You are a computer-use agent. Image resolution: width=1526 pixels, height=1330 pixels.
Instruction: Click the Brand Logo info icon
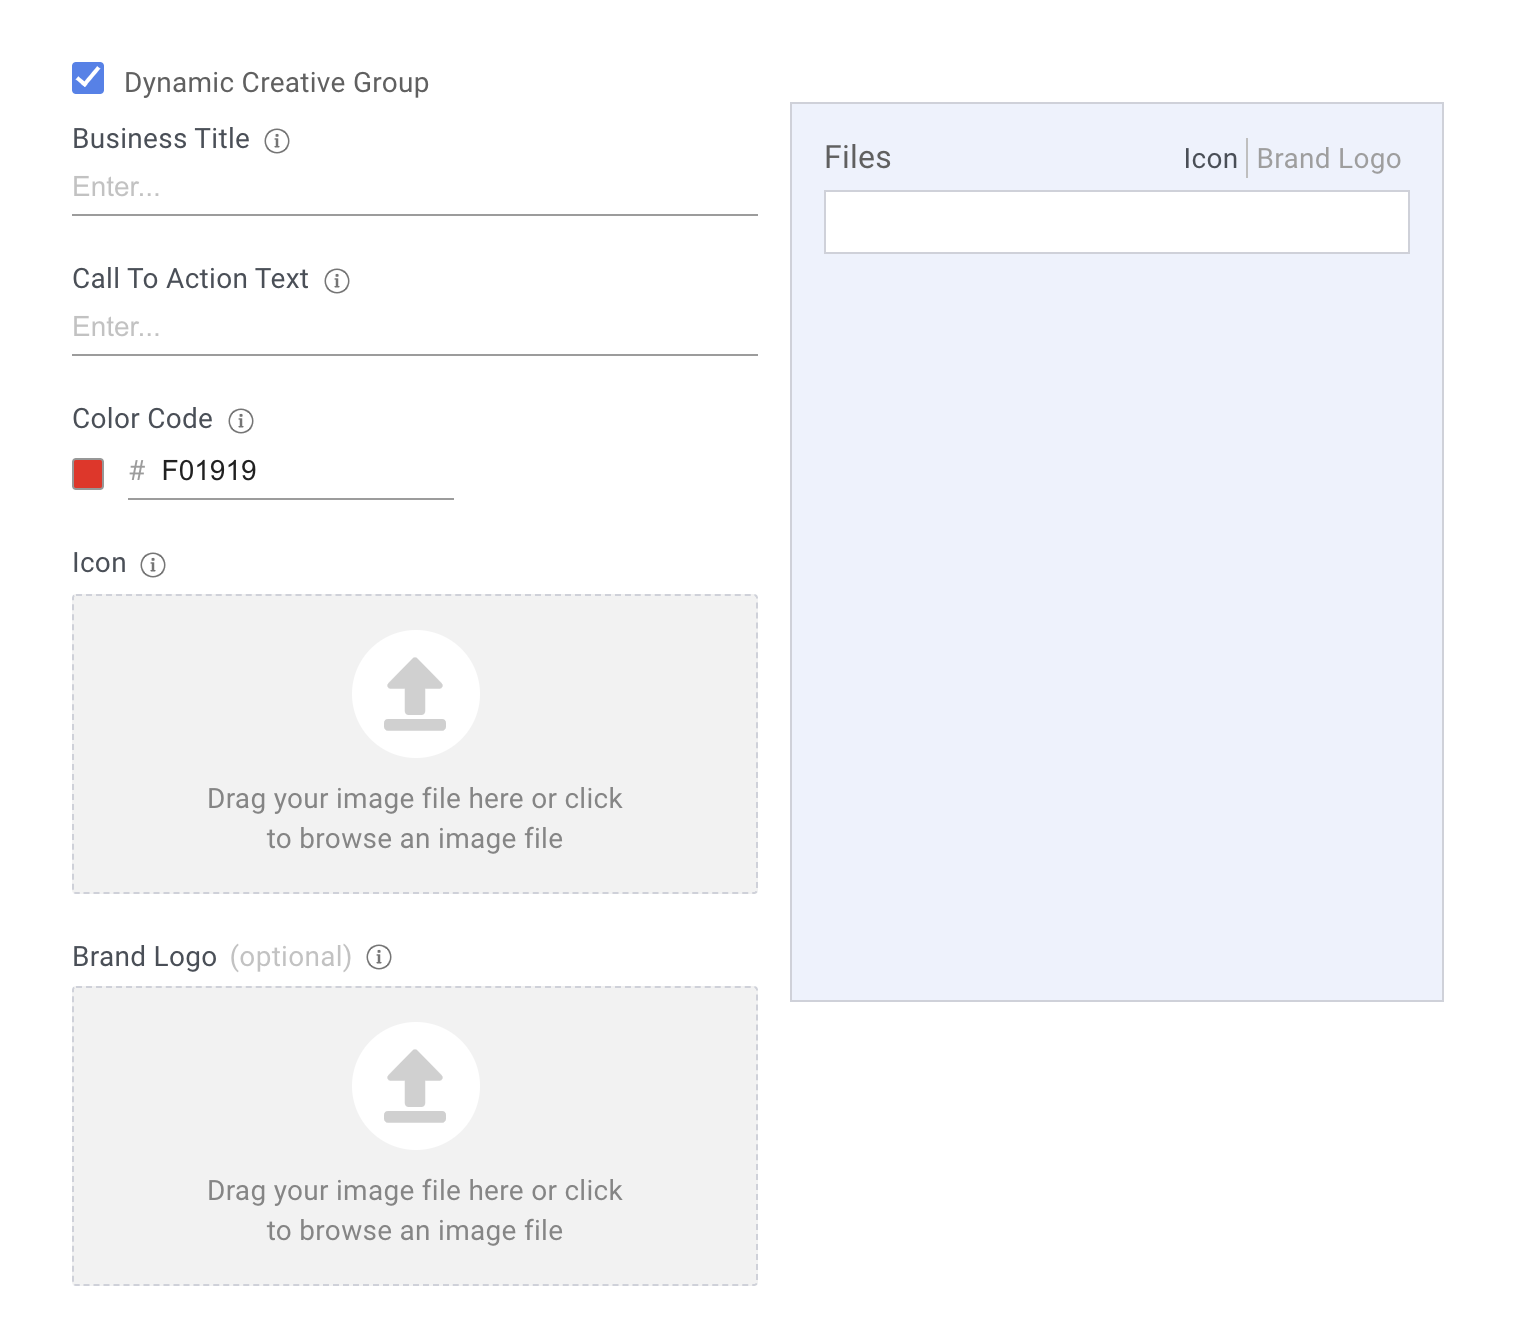click(x=379, y=957)
